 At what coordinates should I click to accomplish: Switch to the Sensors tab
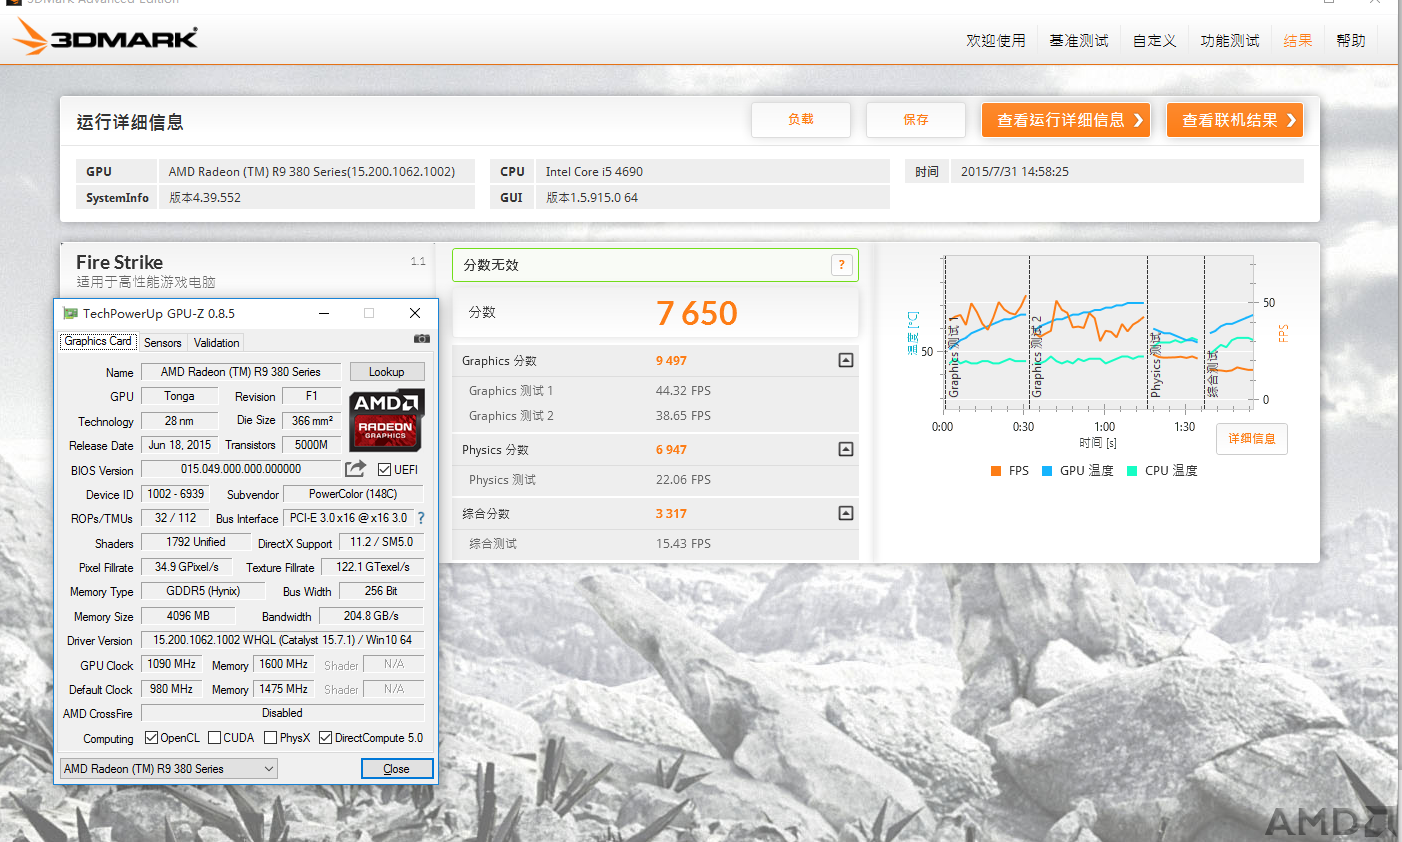click(x=162, y=342)
